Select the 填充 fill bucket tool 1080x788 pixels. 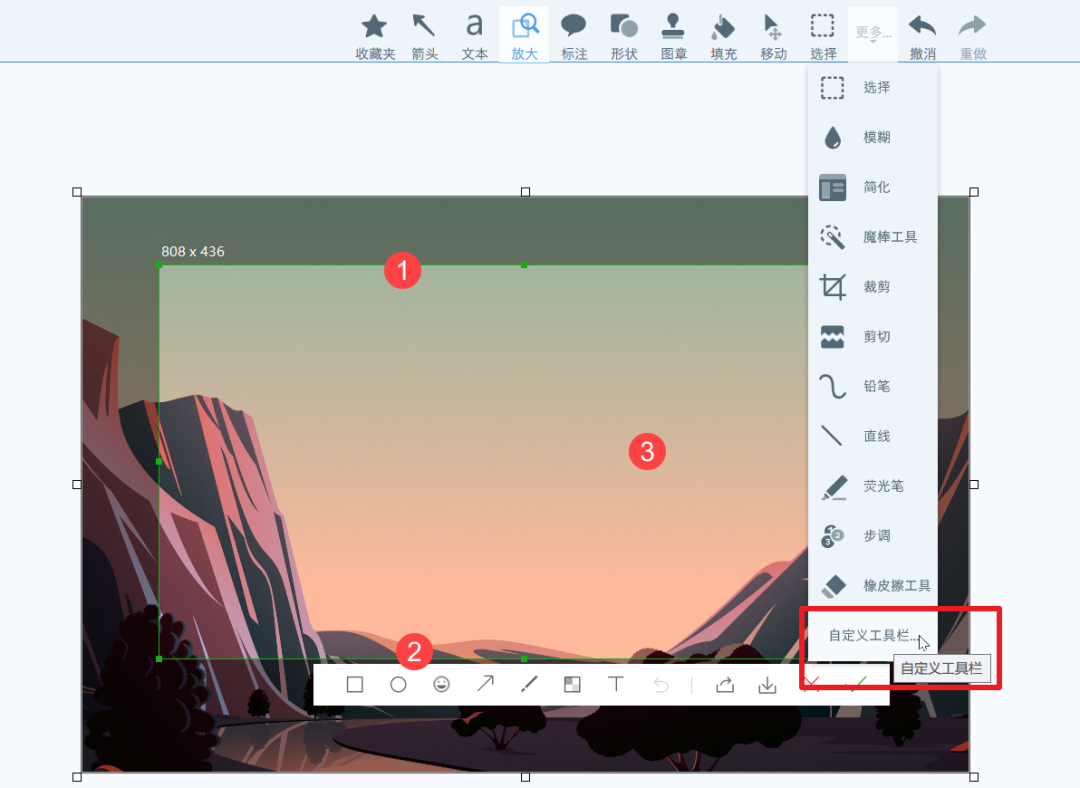point(724,36)
